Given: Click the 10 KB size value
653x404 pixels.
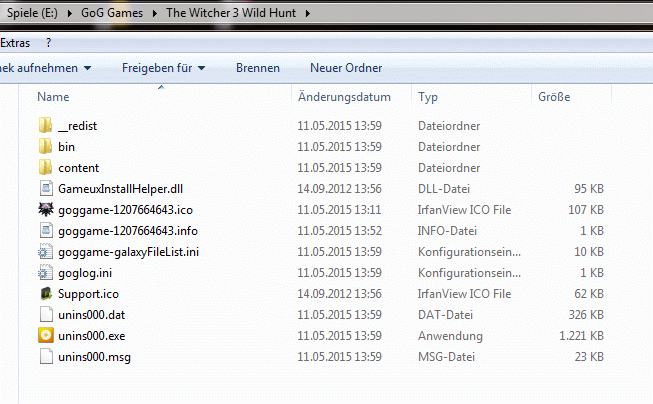Looking at the screenshot, I should (589, 252).
